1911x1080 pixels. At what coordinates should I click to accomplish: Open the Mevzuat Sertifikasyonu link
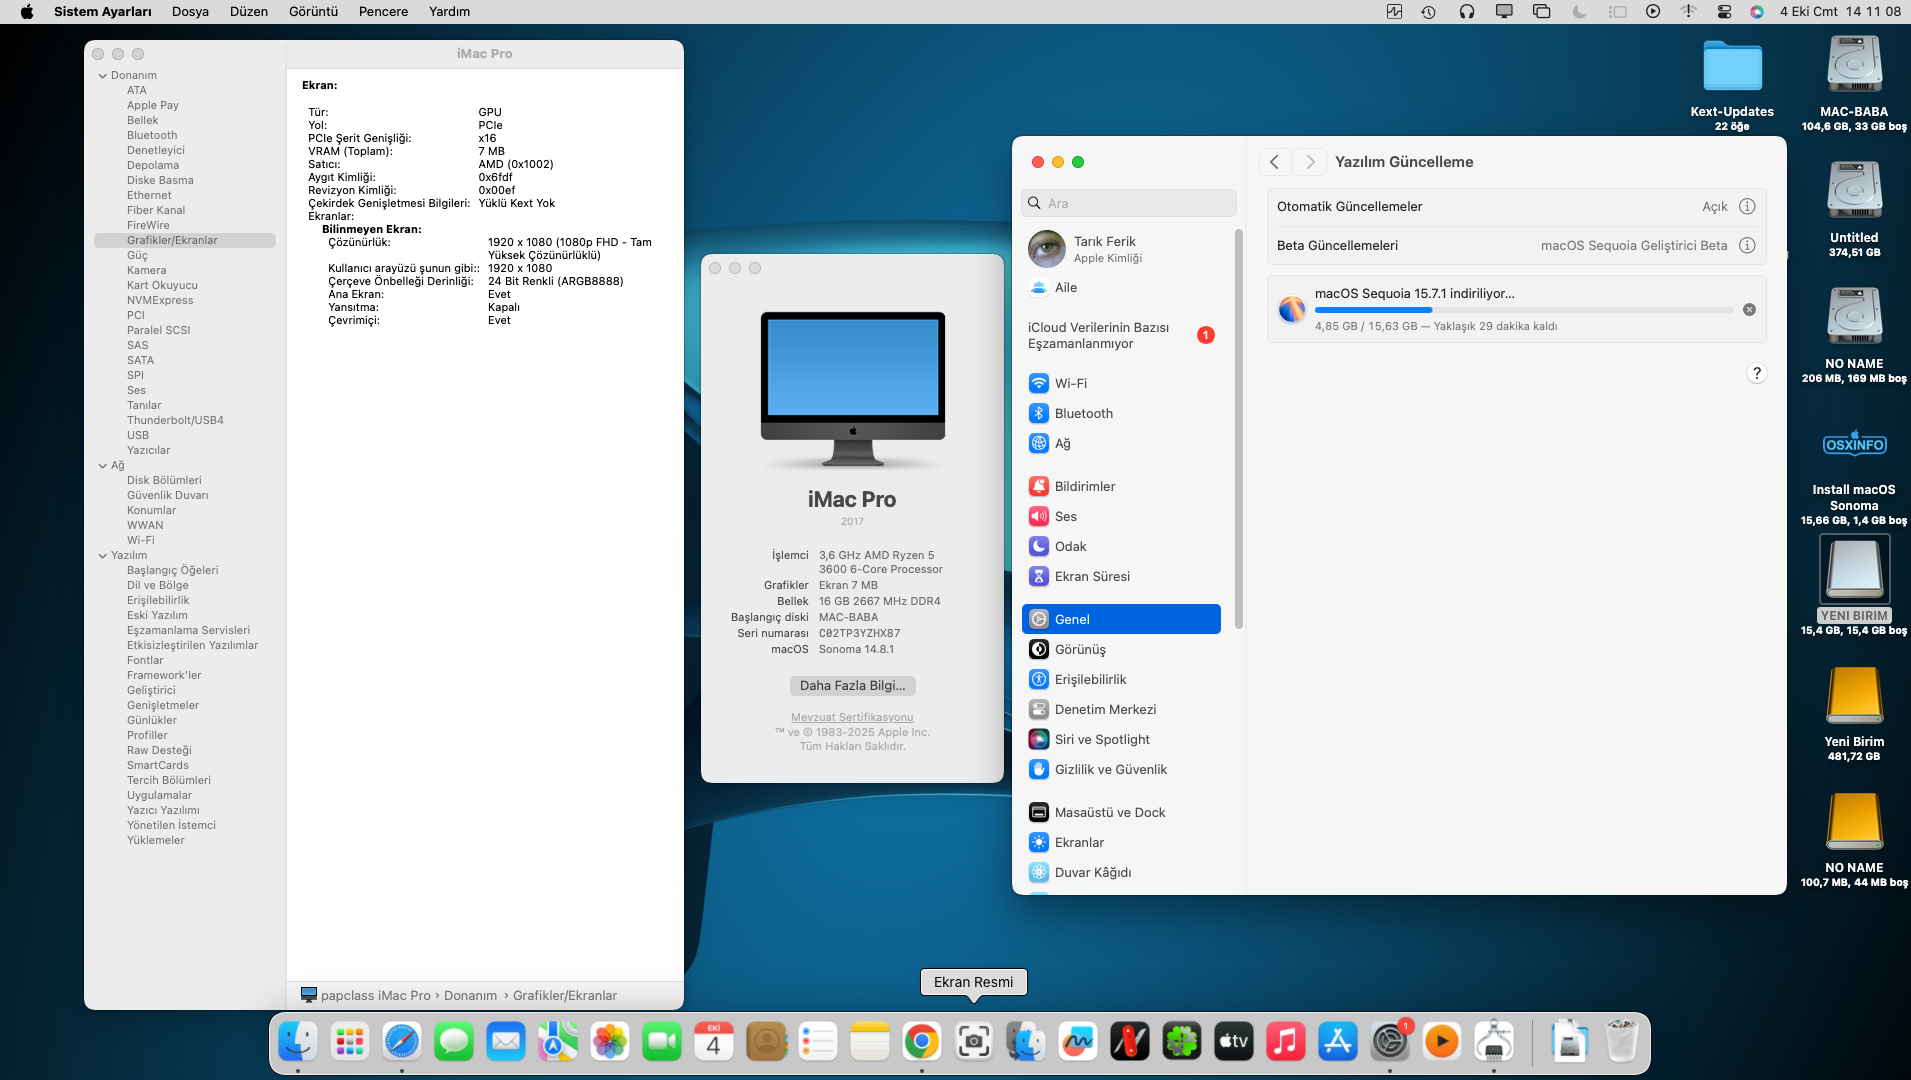tap(852, 717)
